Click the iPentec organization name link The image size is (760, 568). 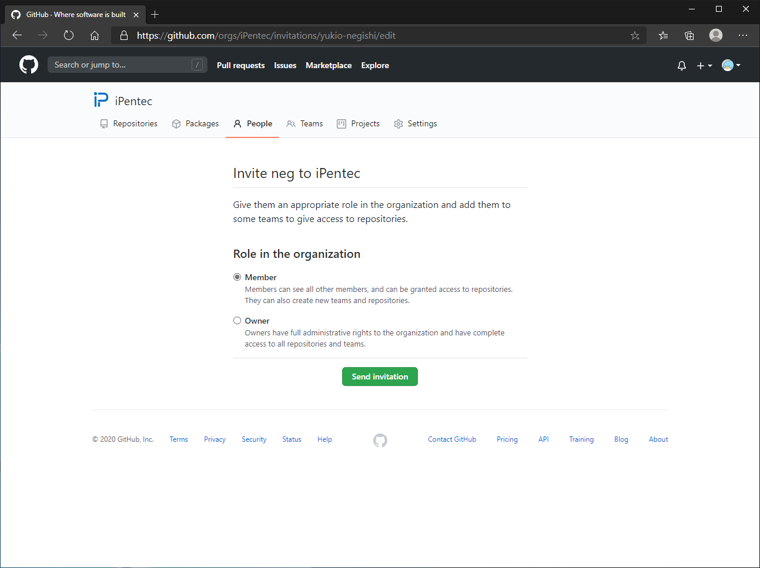[133, 101]
